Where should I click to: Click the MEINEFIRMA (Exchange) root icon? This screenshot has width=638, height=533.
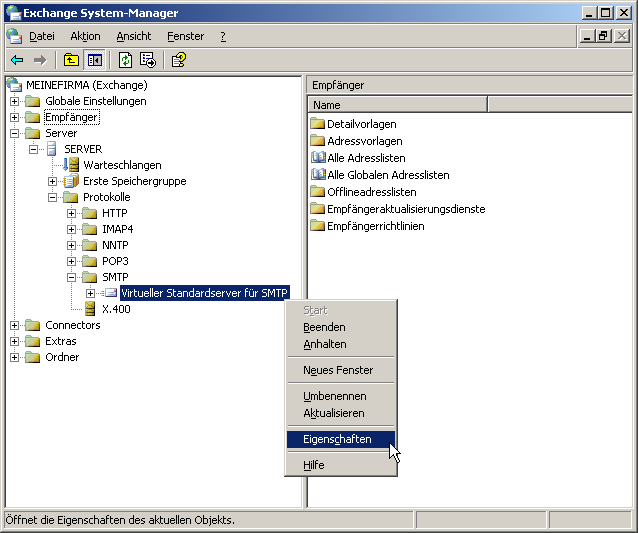click(x=15, y=85)
